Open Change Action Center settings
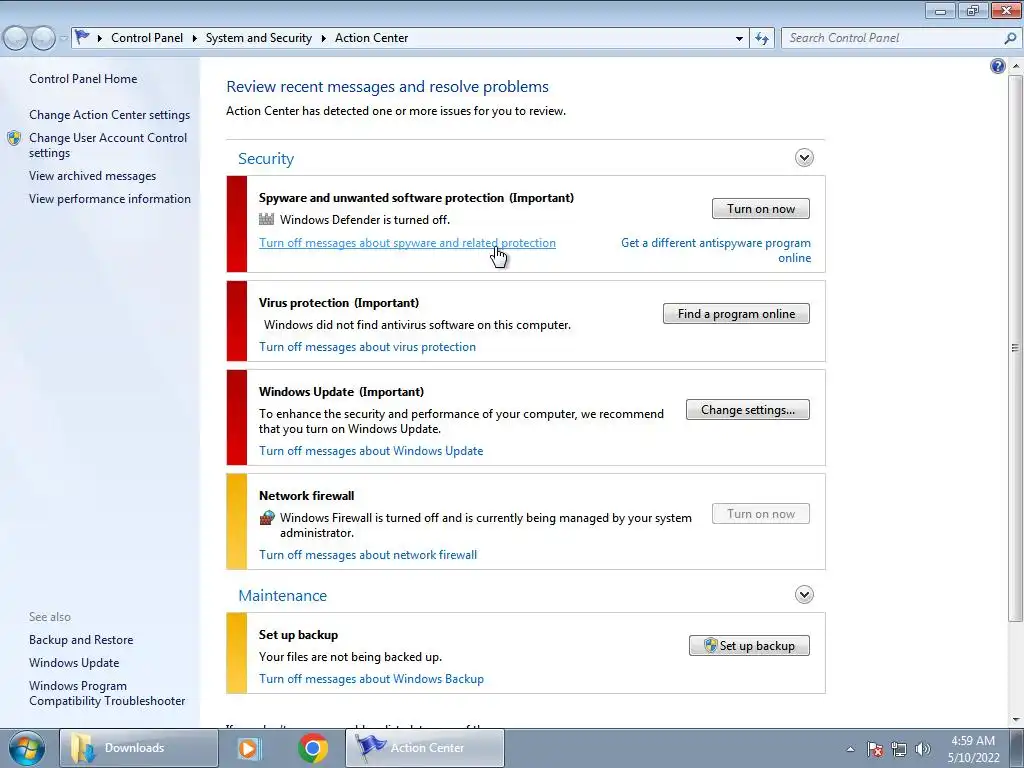The width and height of the screenshot is (1024, 768). [109, 115]
